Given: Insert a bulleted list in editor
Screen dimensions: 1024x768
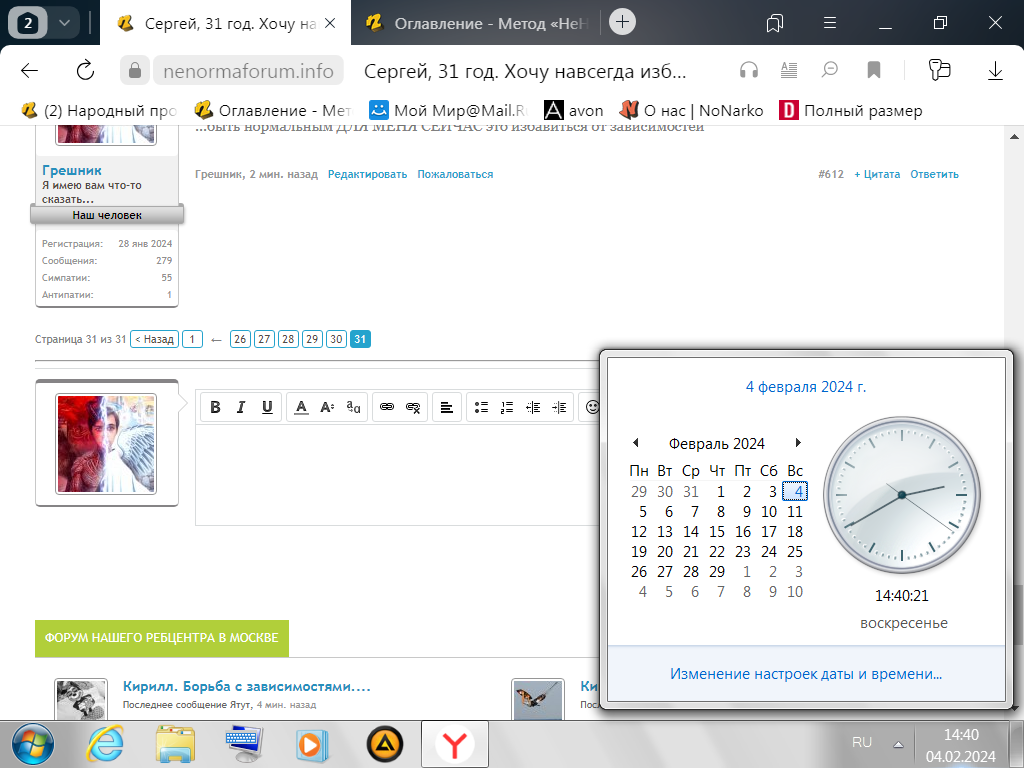Looking at the screenshot, I should [481, 407].
